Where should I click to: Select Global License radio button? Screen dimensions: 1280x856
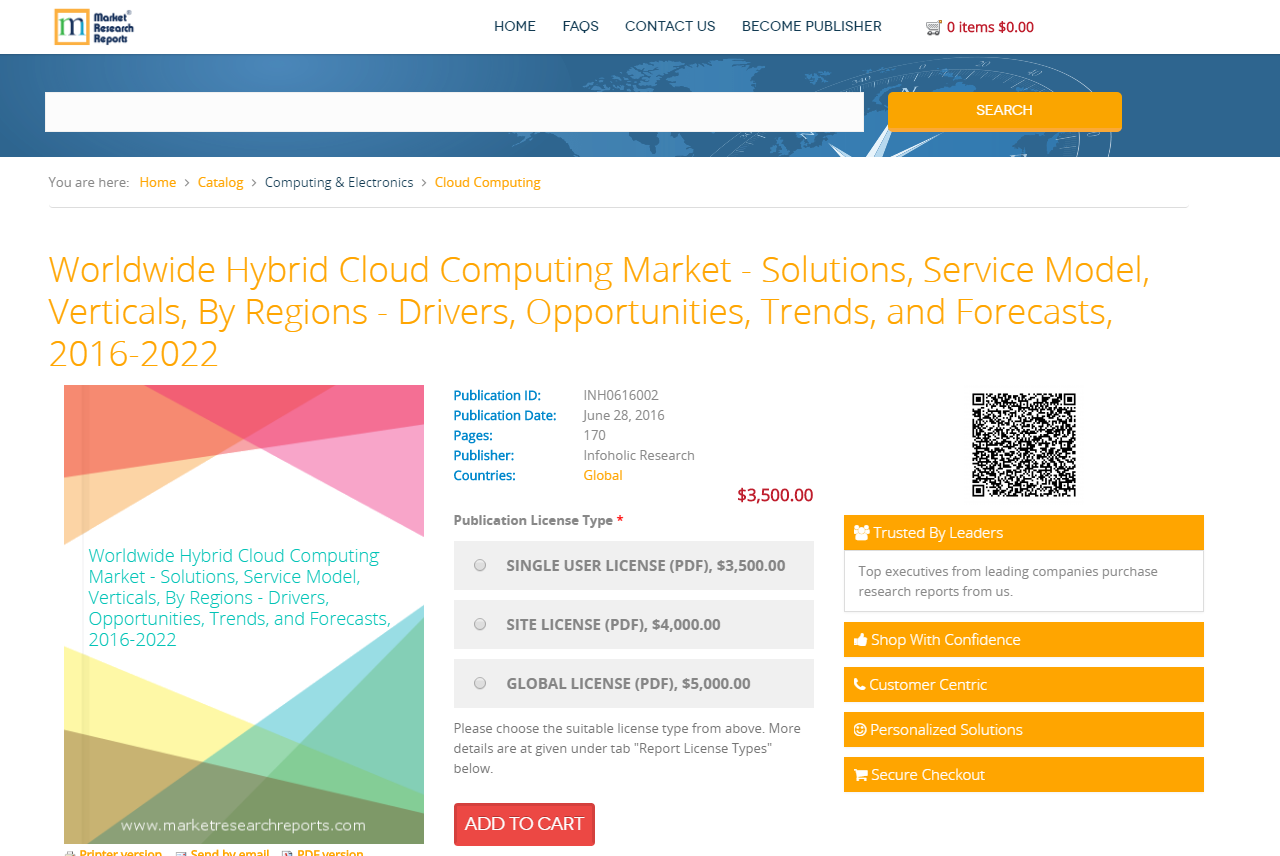480,683
